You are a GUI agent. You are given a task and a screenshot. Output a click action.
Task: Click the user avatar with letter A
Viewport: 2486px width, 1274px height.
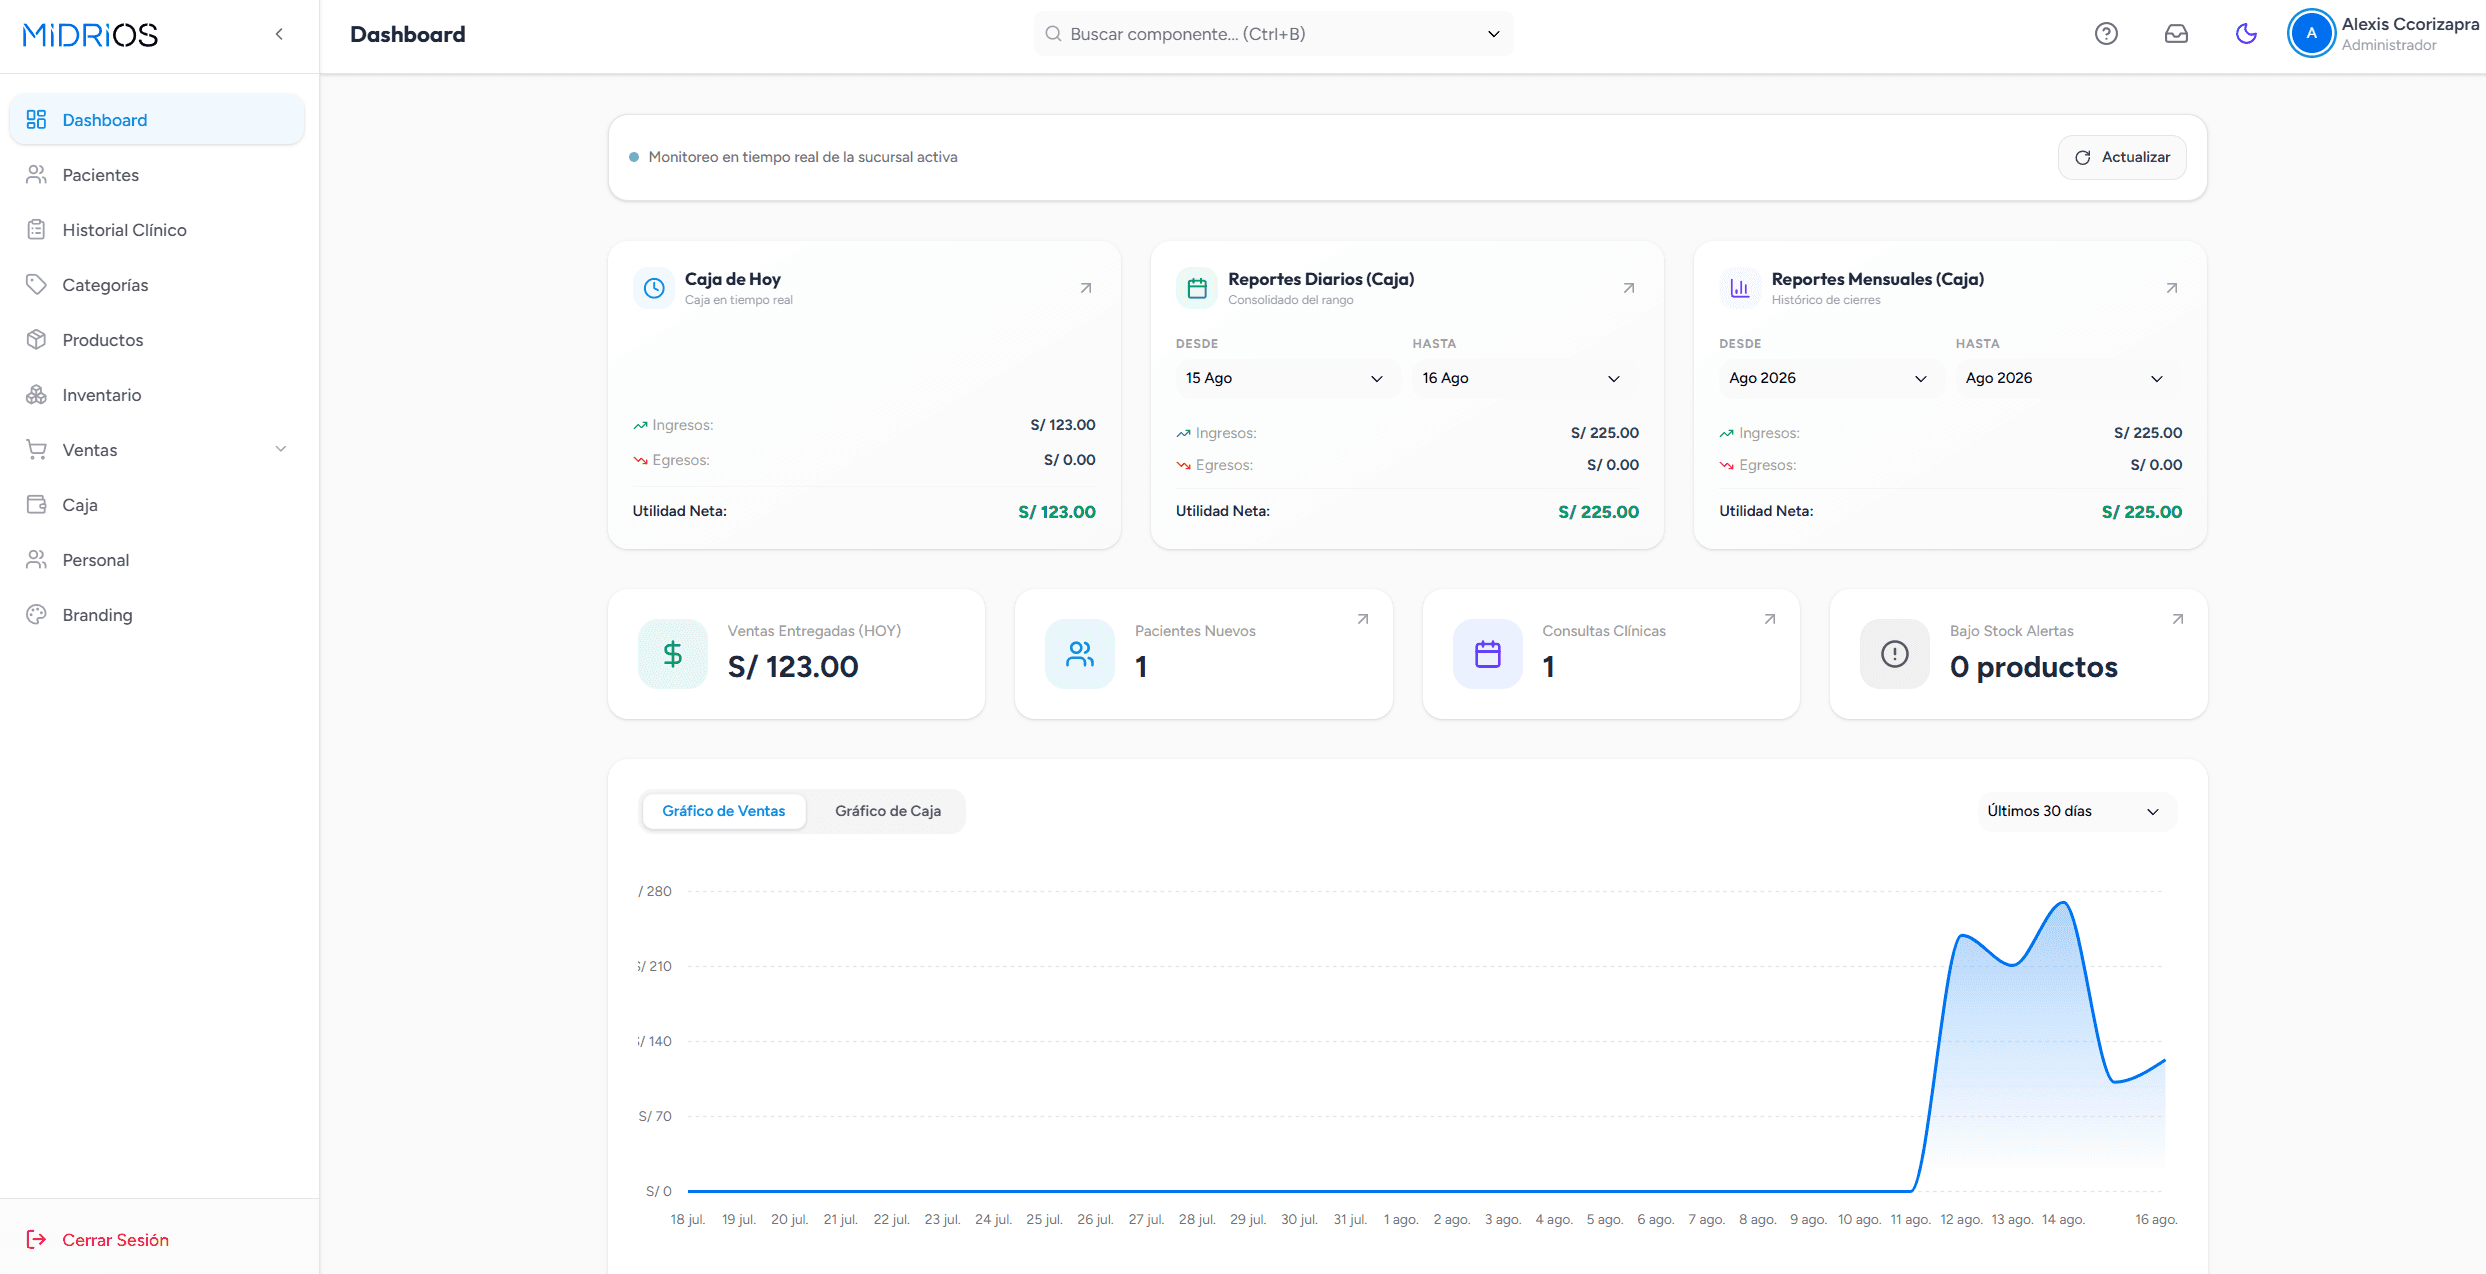coord(2311,34)
